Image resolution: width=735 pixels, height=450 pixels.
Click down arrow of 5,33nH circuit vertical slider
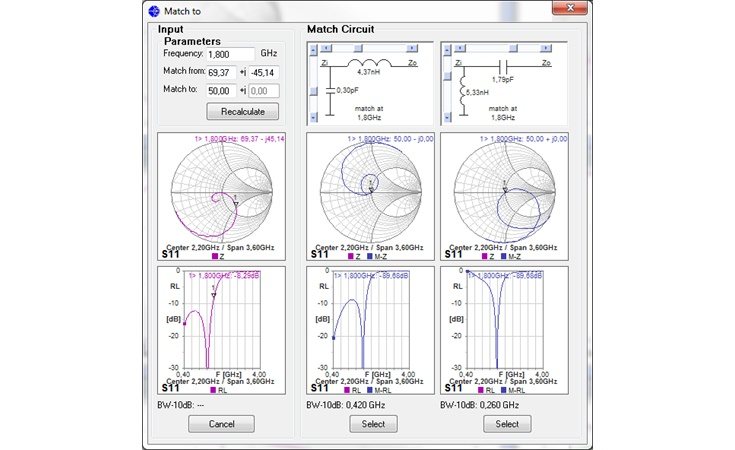pyautogui.click(x=447, y=117)
